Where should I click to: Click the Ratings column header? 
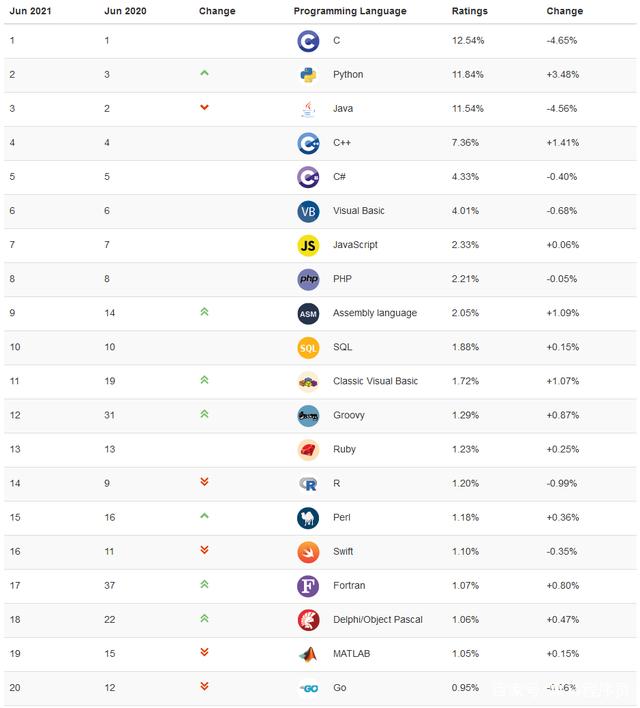click(x=469, y=11)
